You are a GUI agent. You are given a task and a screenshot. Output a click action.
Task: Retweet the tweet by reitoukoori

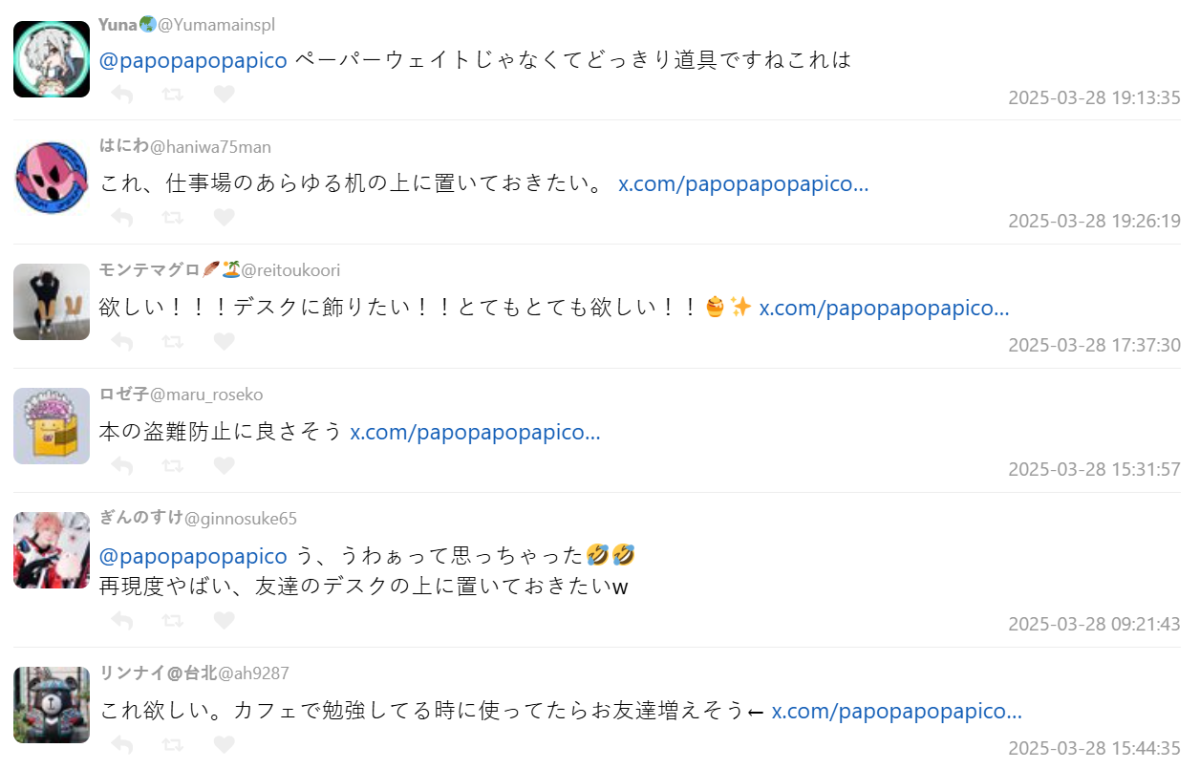173,341
